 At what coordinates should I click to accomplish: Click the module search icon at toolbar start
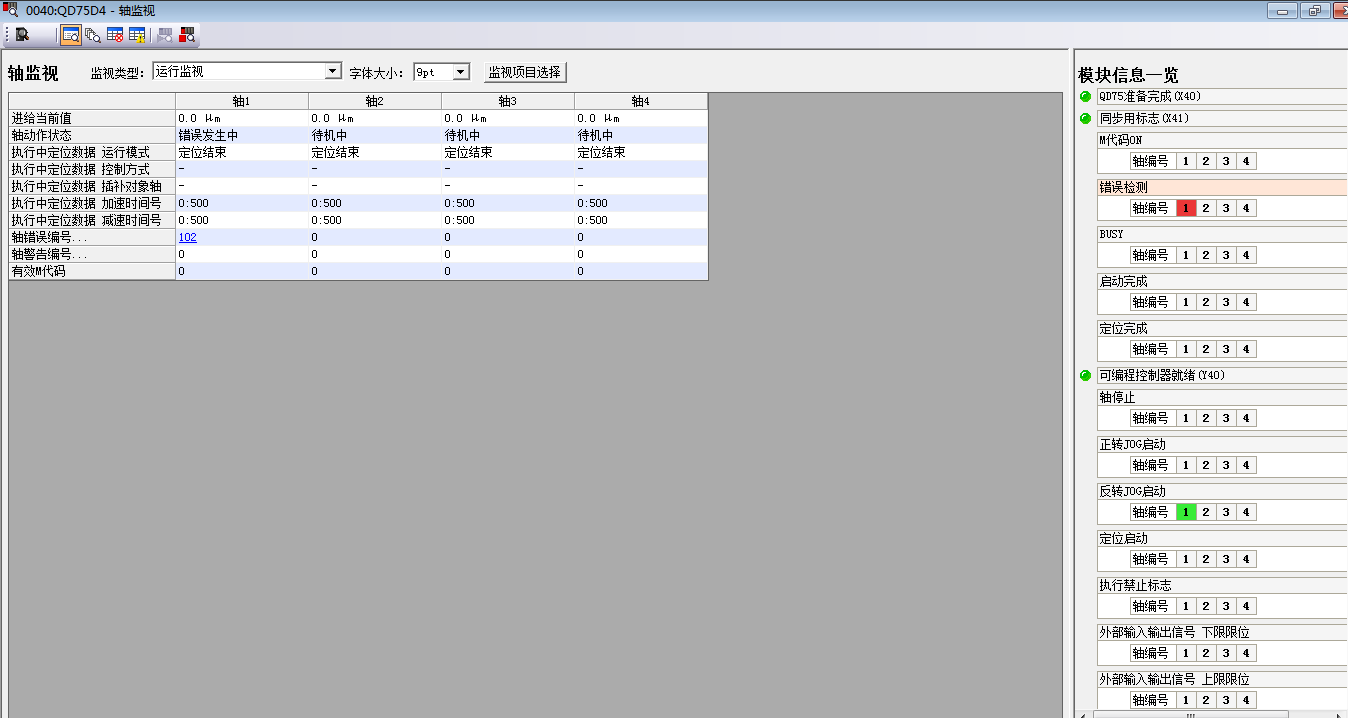tap(22, 35)
